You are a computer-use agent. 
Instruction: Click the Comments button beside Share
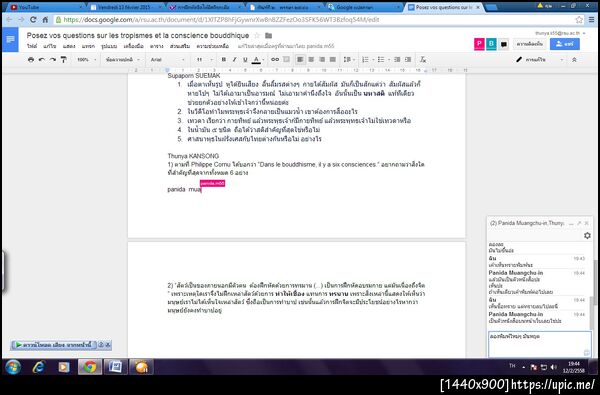click(x=530, y=44)
